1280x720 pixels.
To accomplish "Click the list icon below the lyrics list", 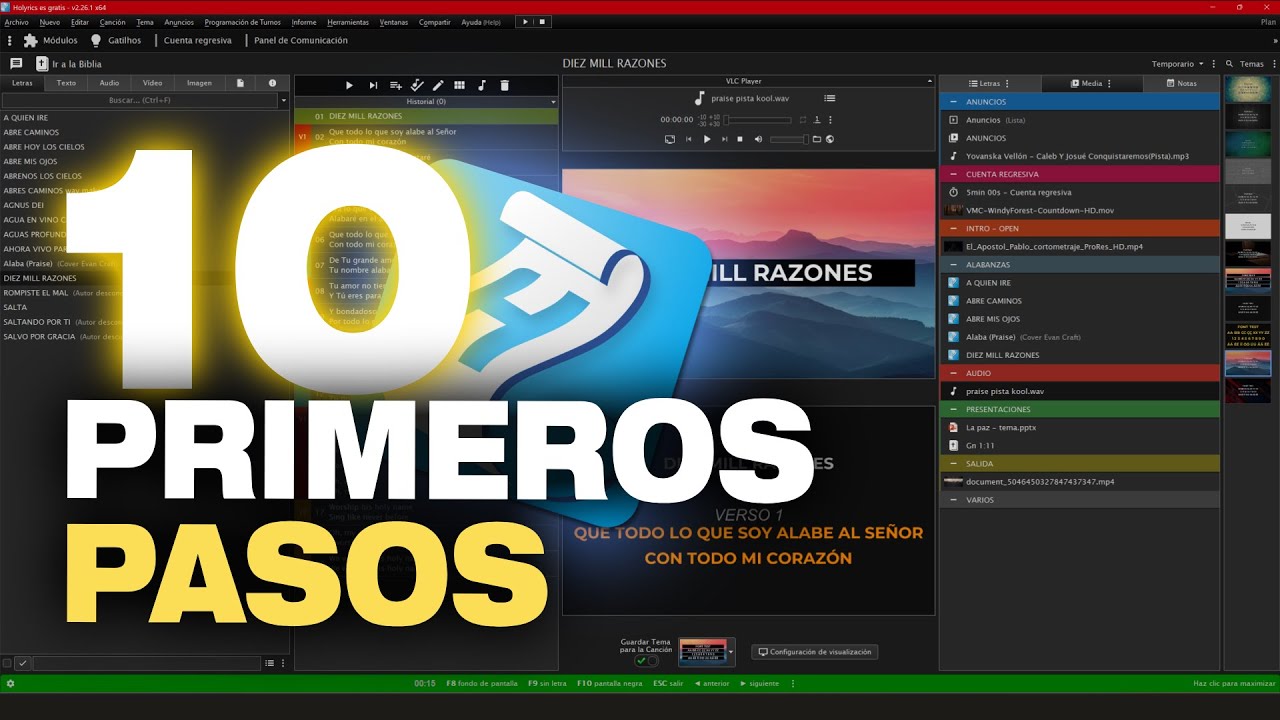I will (x=269, y=663).
